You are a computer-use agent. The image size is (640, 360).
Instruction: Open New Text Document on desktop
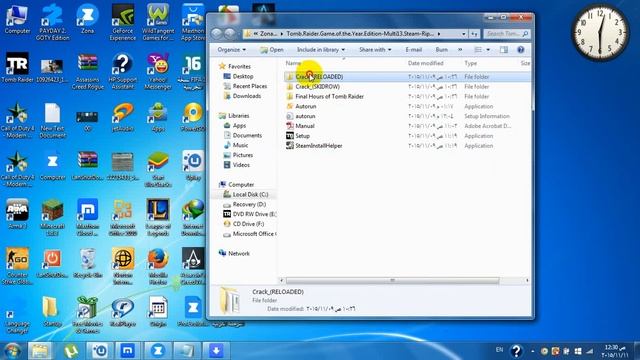click(x=53, y=120)
